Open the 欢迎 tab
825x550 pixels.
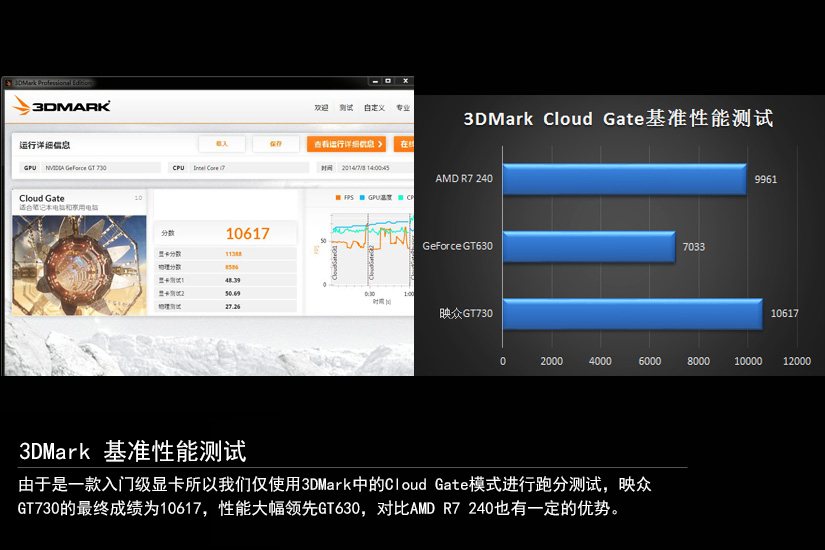tap(321, 107)
